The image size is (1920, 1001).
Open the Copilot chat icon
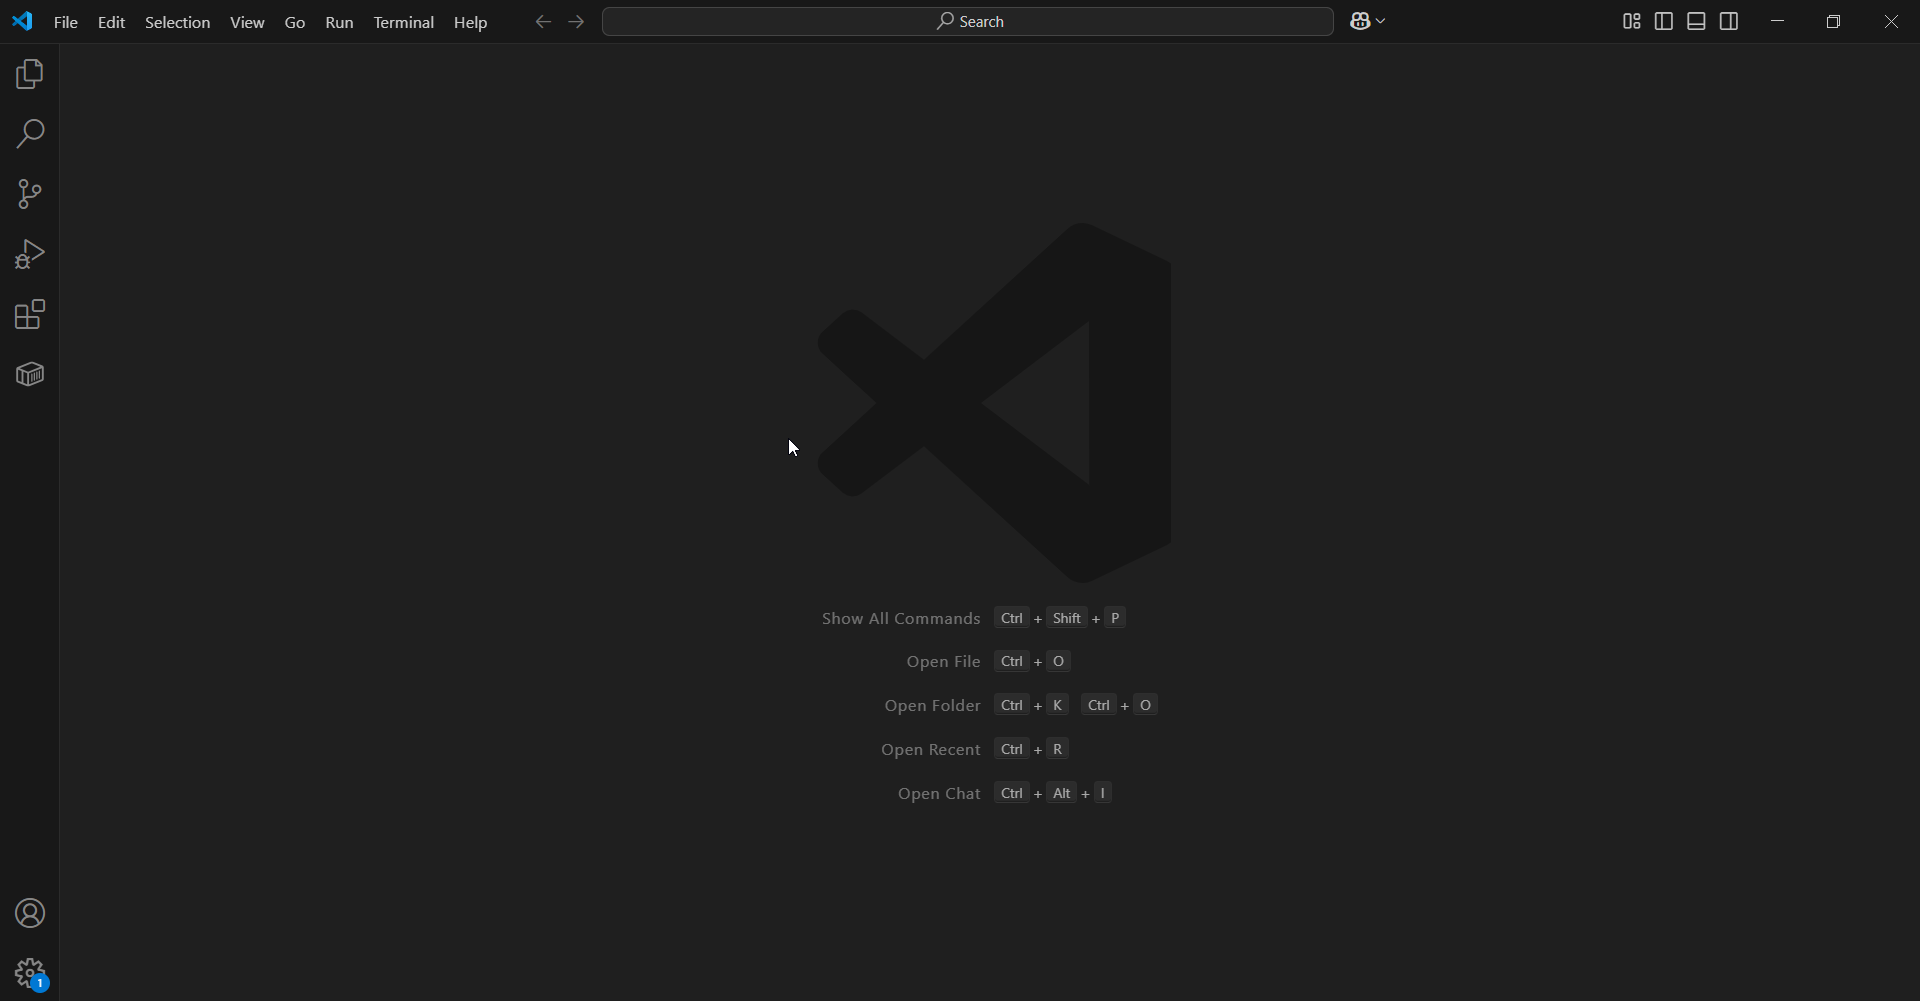click(x=1360, y=22)
